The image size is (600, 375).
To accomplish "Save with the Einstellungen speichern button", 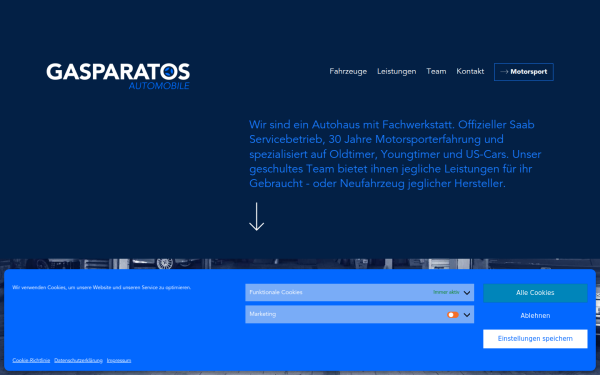I will coord(535,339).
